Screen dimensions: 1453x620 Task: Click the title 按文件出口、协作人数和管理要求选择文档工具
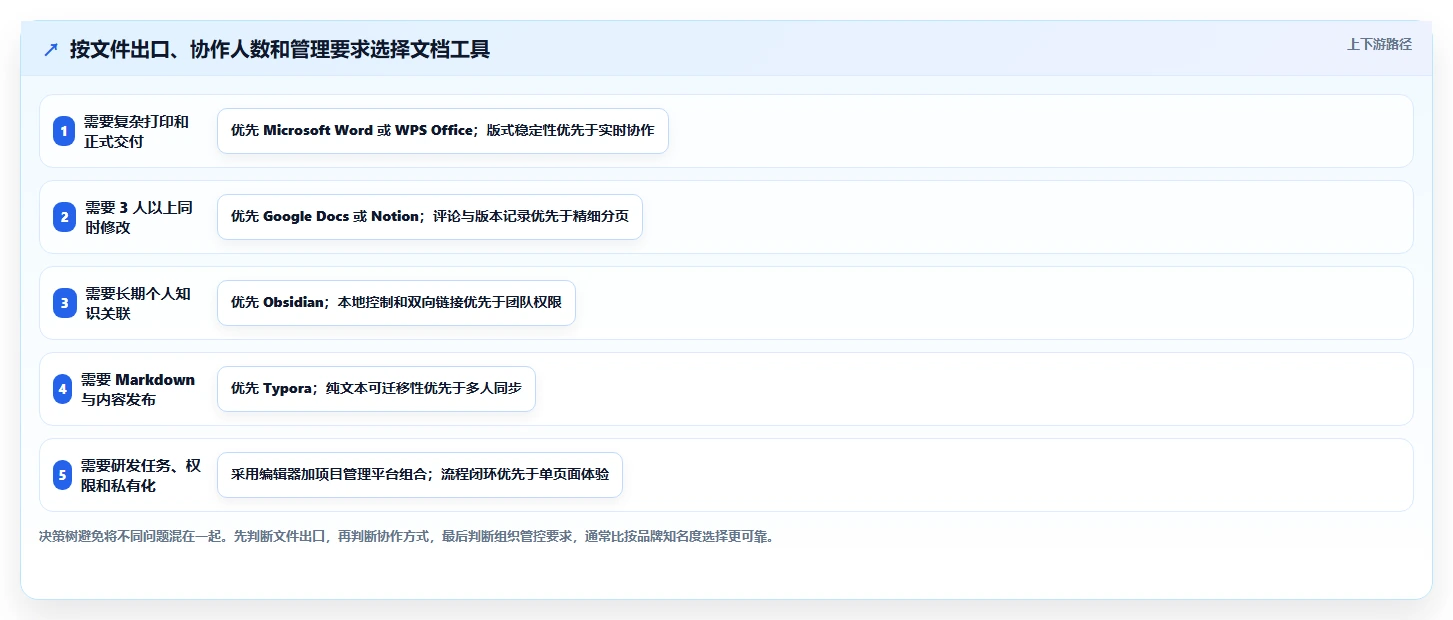click(280, 49)
